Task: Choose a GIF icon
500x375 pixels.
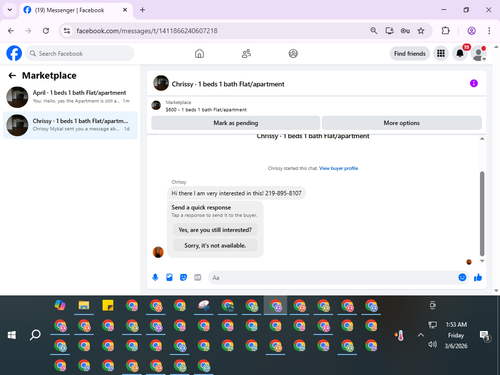Action: tap(198, 277)
